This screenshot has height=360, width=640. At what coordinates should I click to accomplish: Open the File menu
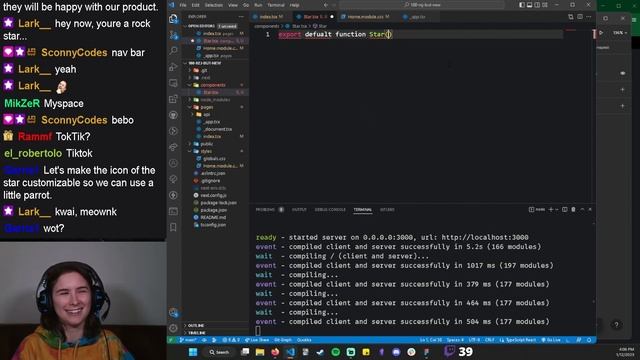(x=183, y=5)
